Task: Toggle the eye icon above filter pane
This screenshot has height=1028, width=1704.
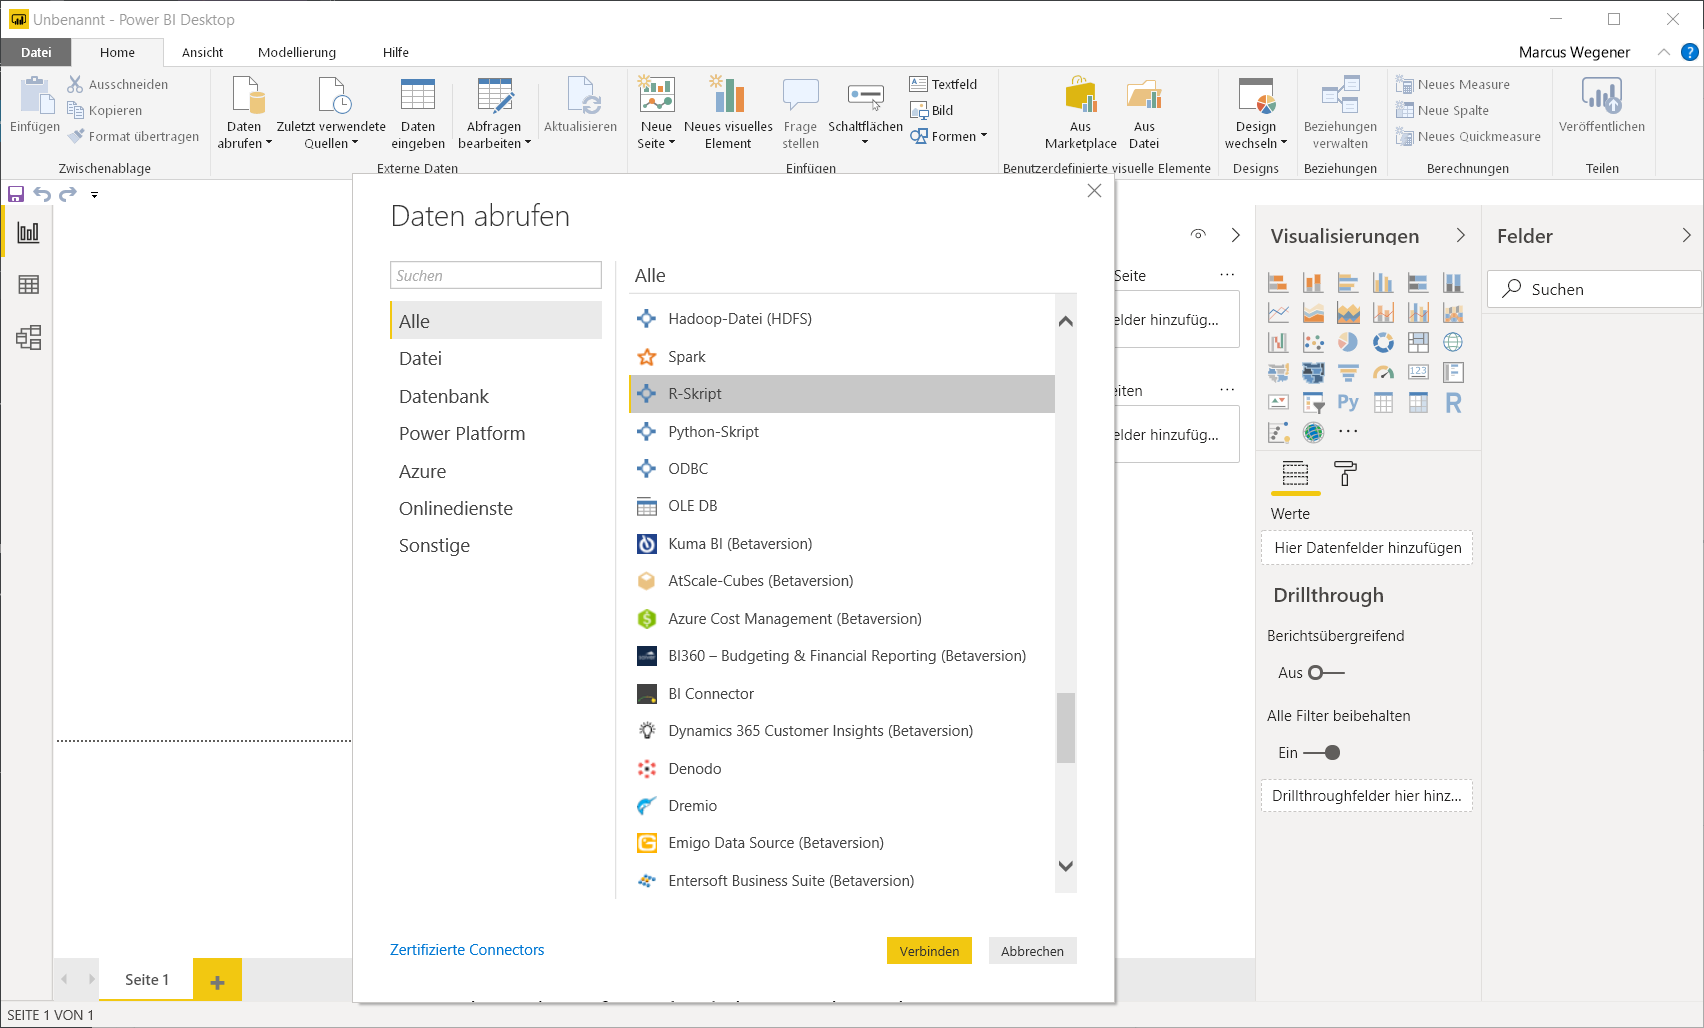Action: 1198,234
